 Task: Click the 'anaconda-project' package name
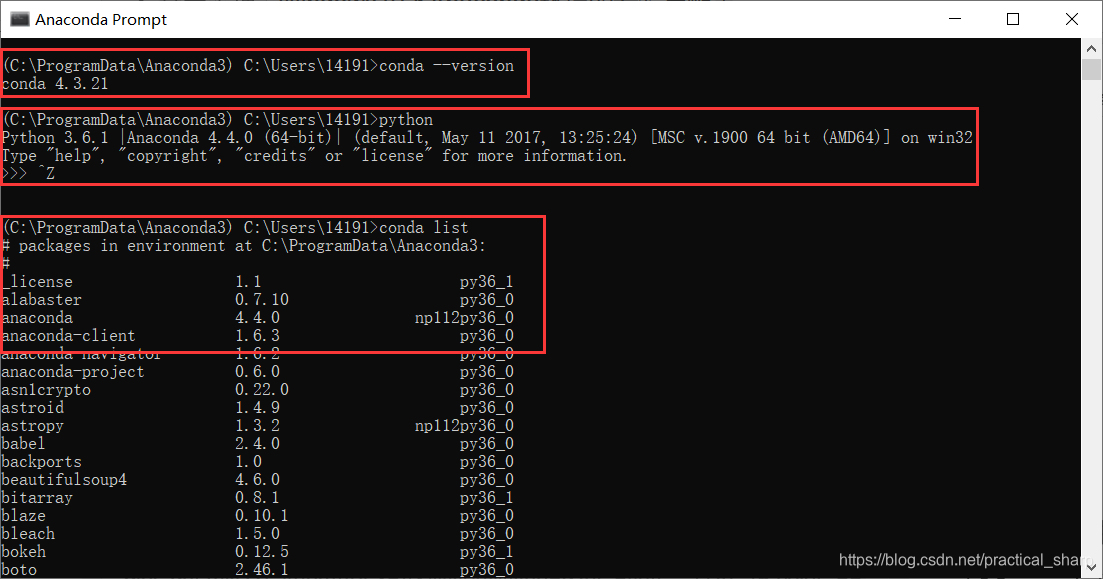coord(72,371)
